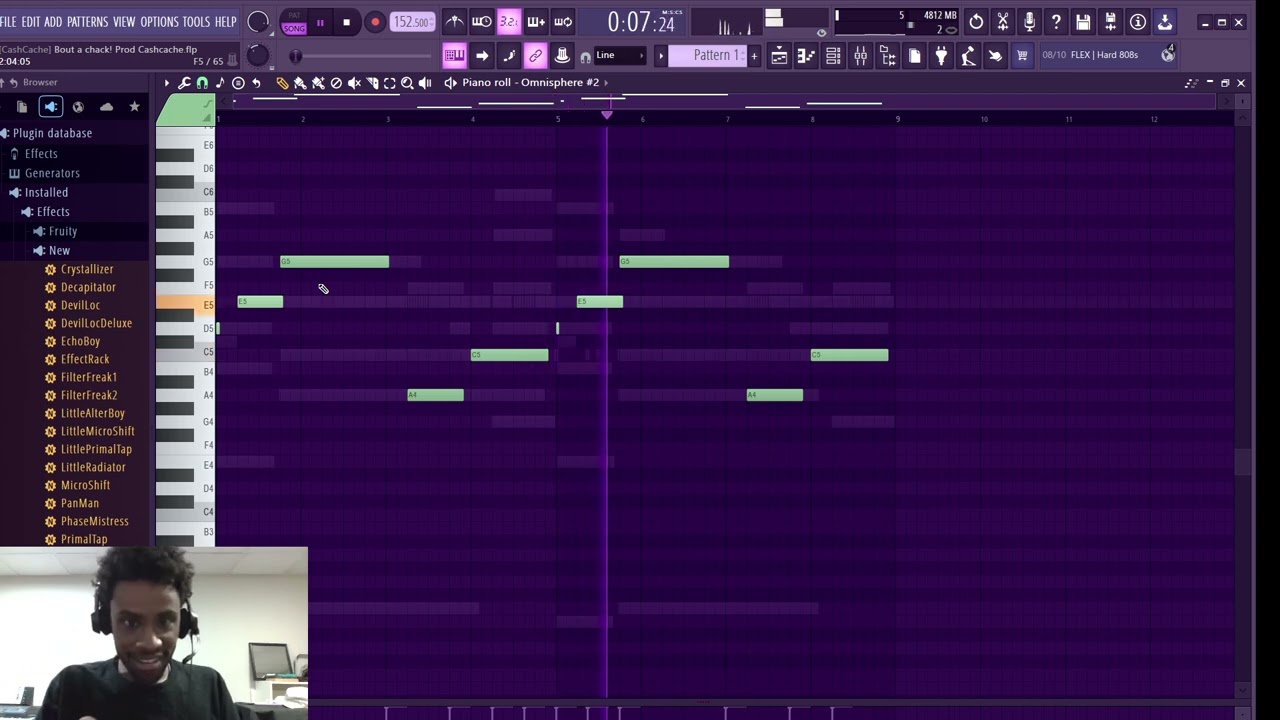This screenshot has height=720, width=1280.
Task: Click the microphone recording icon
Action: pyautogui.click(x=1029, y=22)
